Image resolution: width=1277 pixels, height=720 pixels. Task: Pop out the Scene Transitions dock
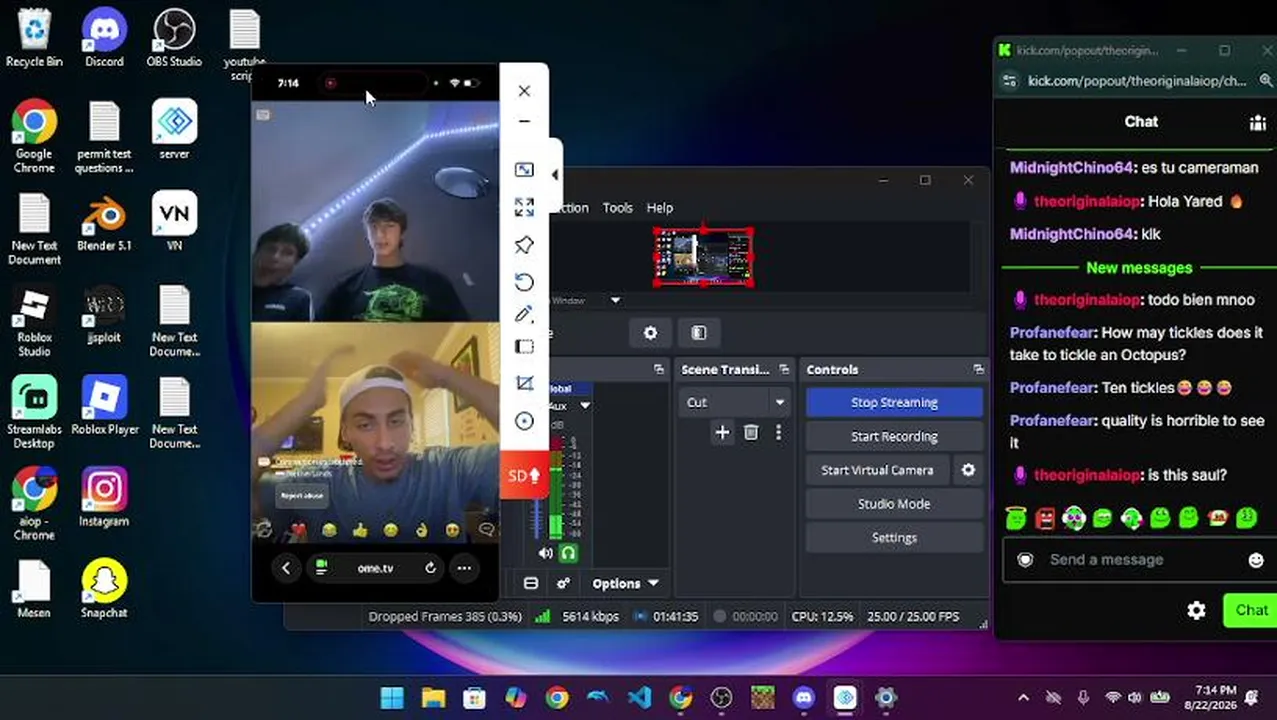click(x=784, y=369)
